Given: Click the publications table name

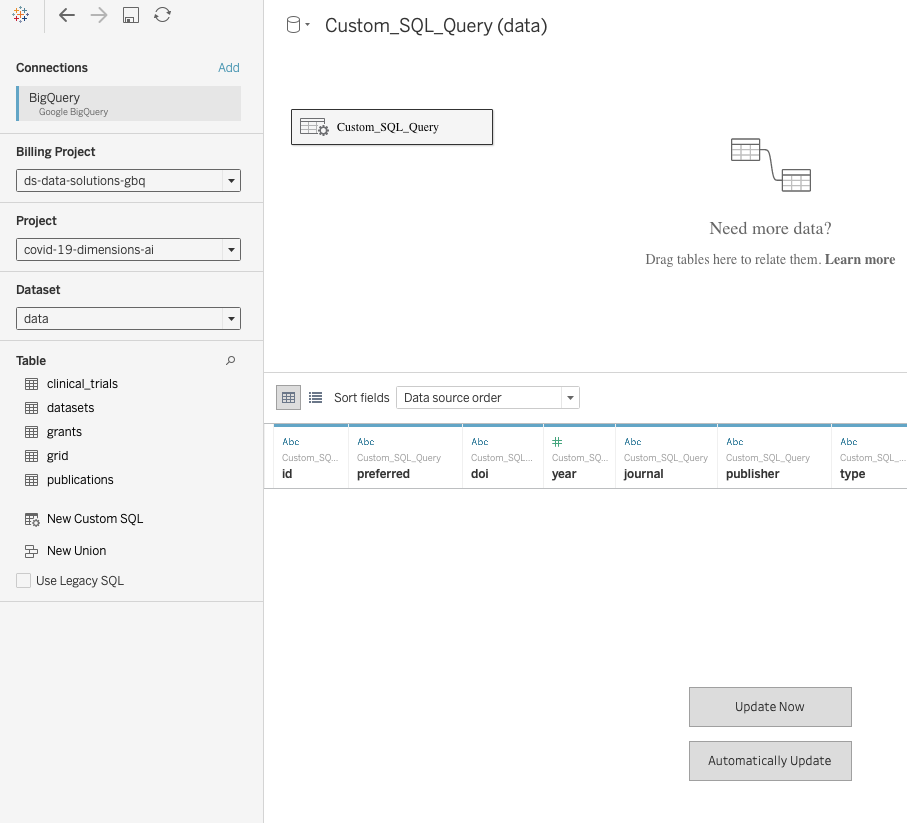Looking at the screenshot, I should click(x=80, y=480).
